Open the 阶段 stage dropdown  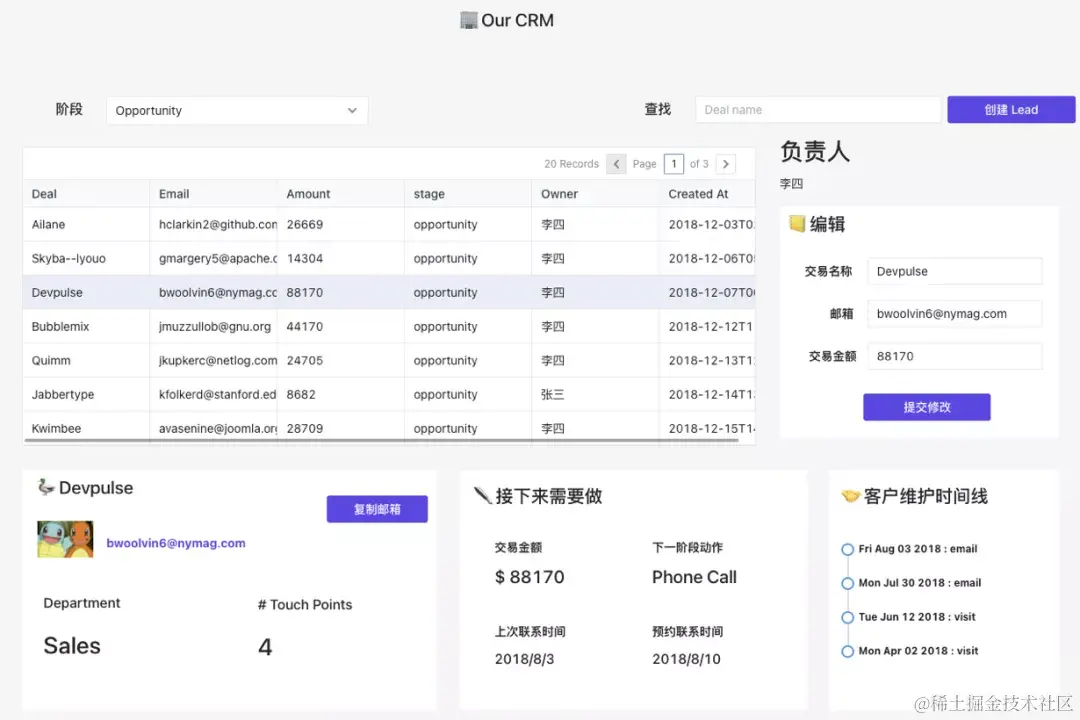[236, 110]
